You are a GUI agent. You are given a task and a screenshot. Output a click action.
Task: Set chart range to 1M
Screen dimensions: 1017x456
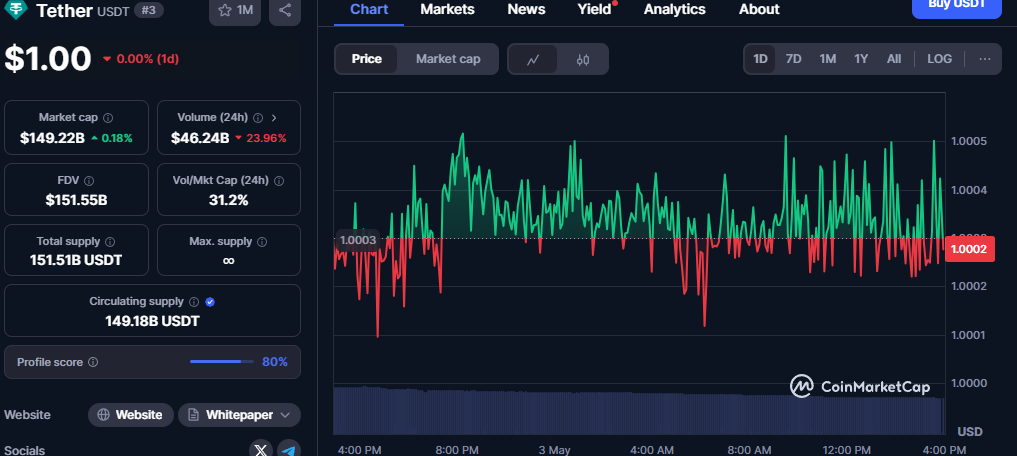click(x=827, y=59)
